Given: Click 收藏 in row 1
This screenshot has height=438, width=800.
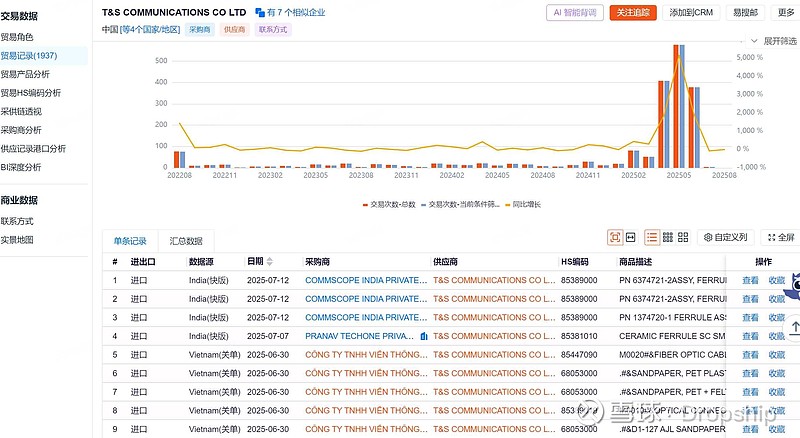Looking at the screenshot, I should pyautogui.click(x=777, y=280).
